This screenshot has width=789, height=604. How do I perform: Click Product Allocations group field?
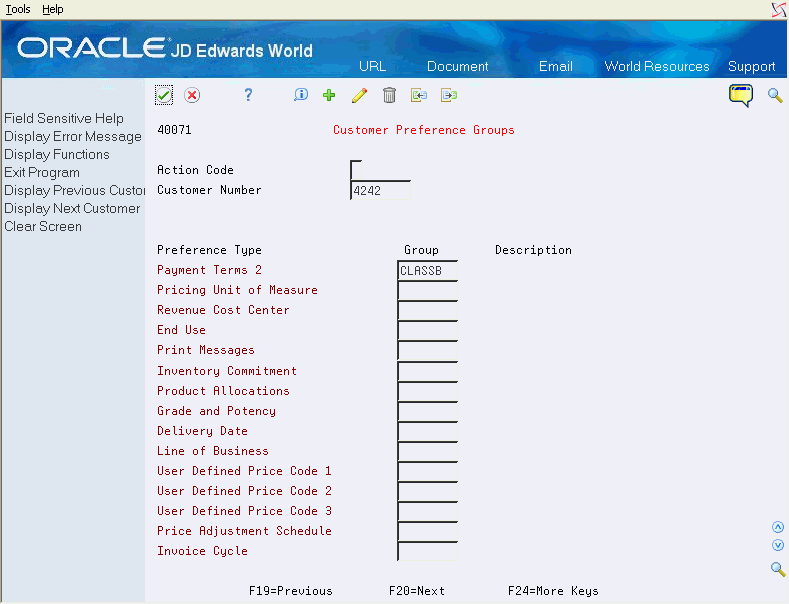[x=428, y=391]
